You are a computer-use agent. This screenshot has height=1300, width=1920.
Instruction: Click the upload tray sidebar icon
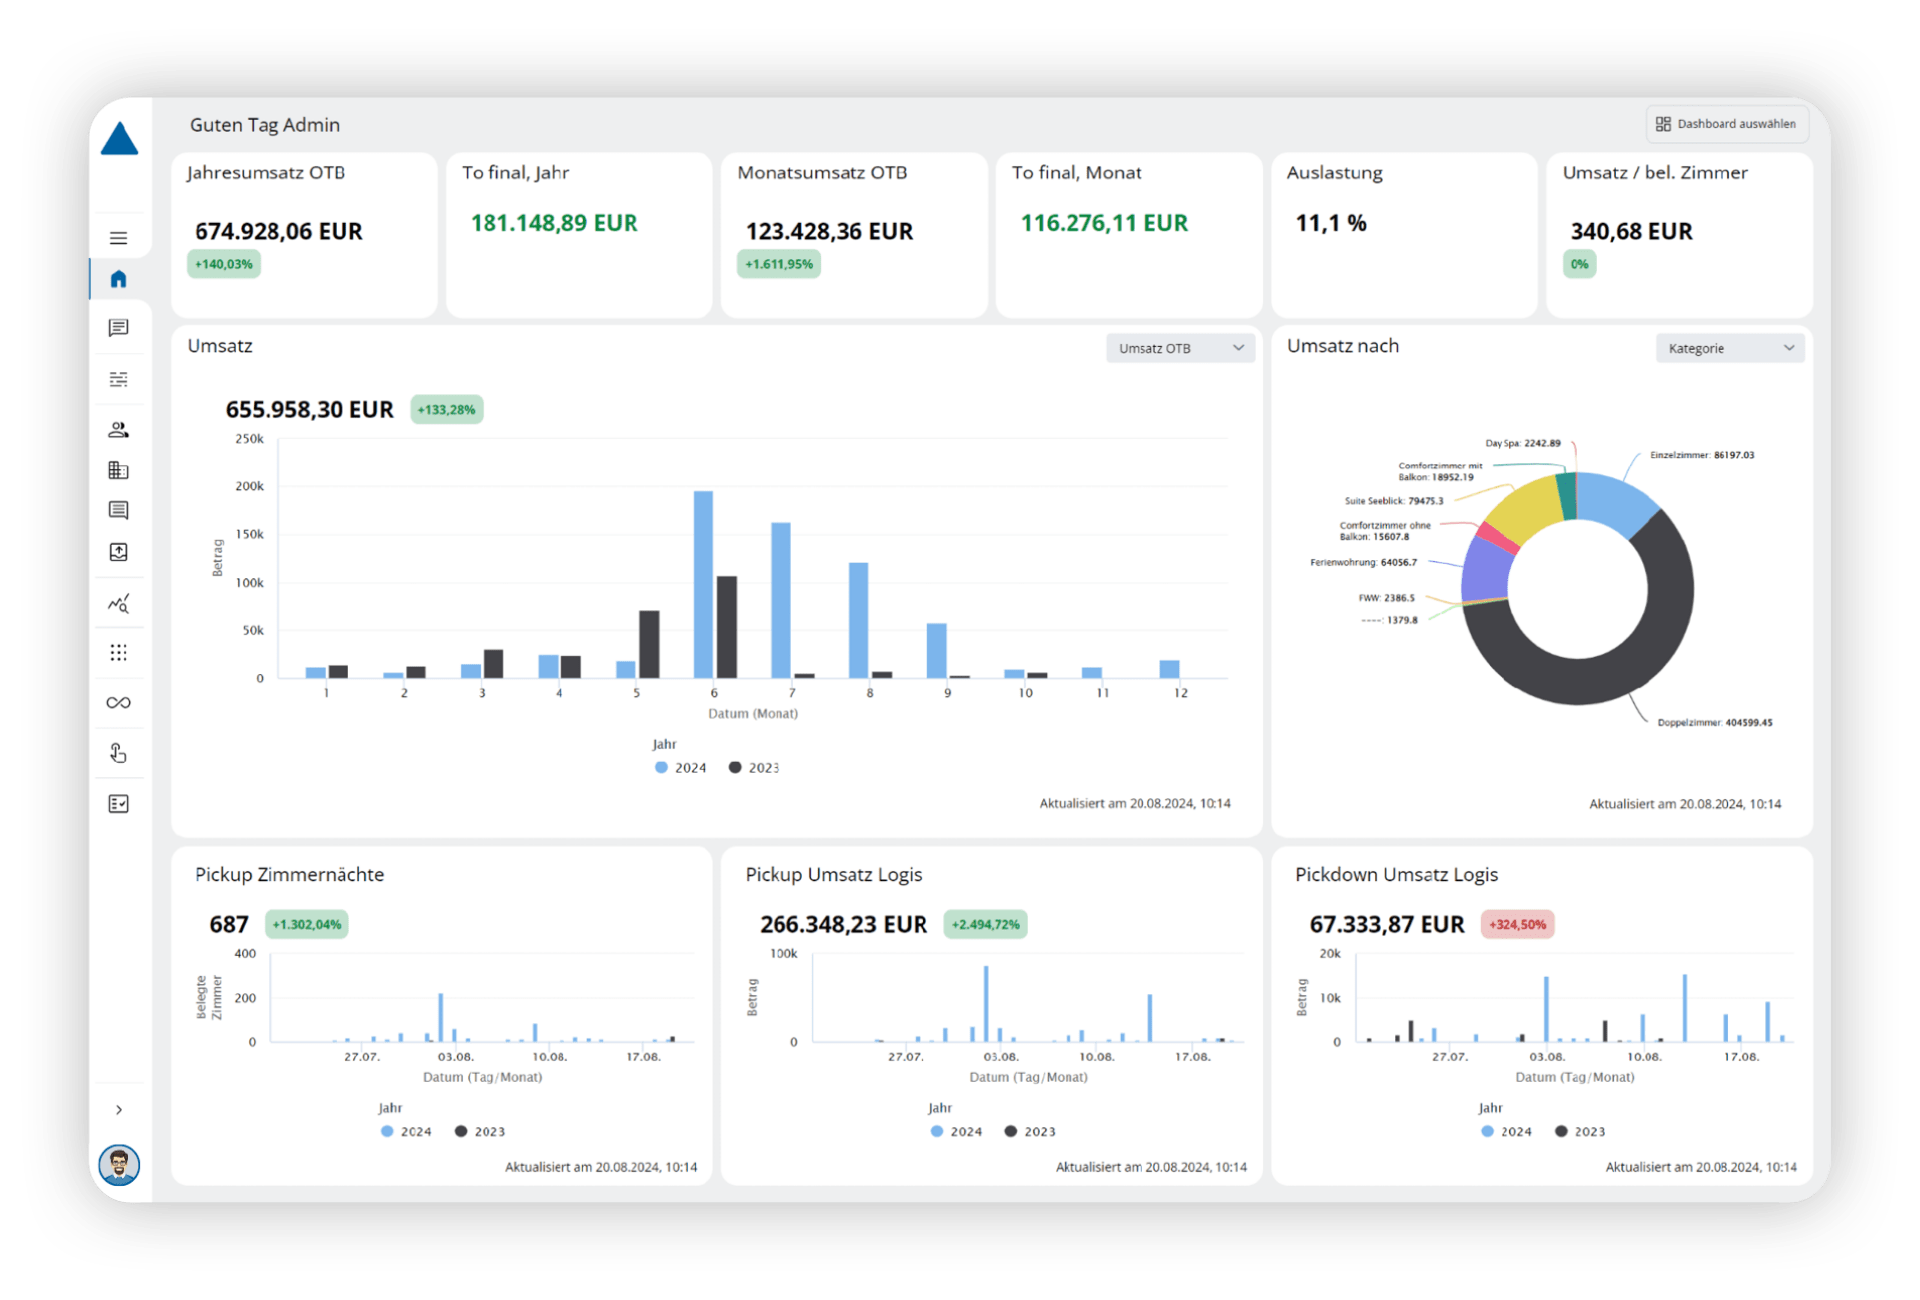pyautogui.click(x=118, y=552)
